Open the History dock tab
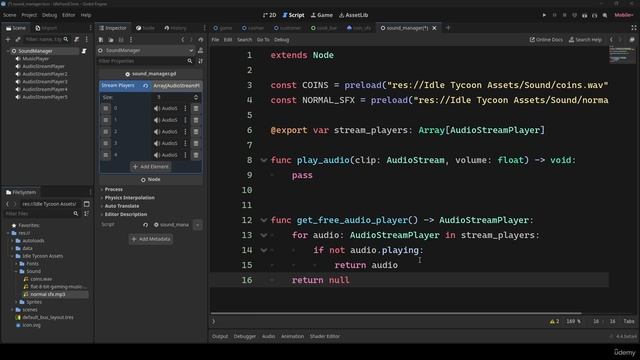Image resolution: width=640 pixels, height=360 pixels. 175,28
